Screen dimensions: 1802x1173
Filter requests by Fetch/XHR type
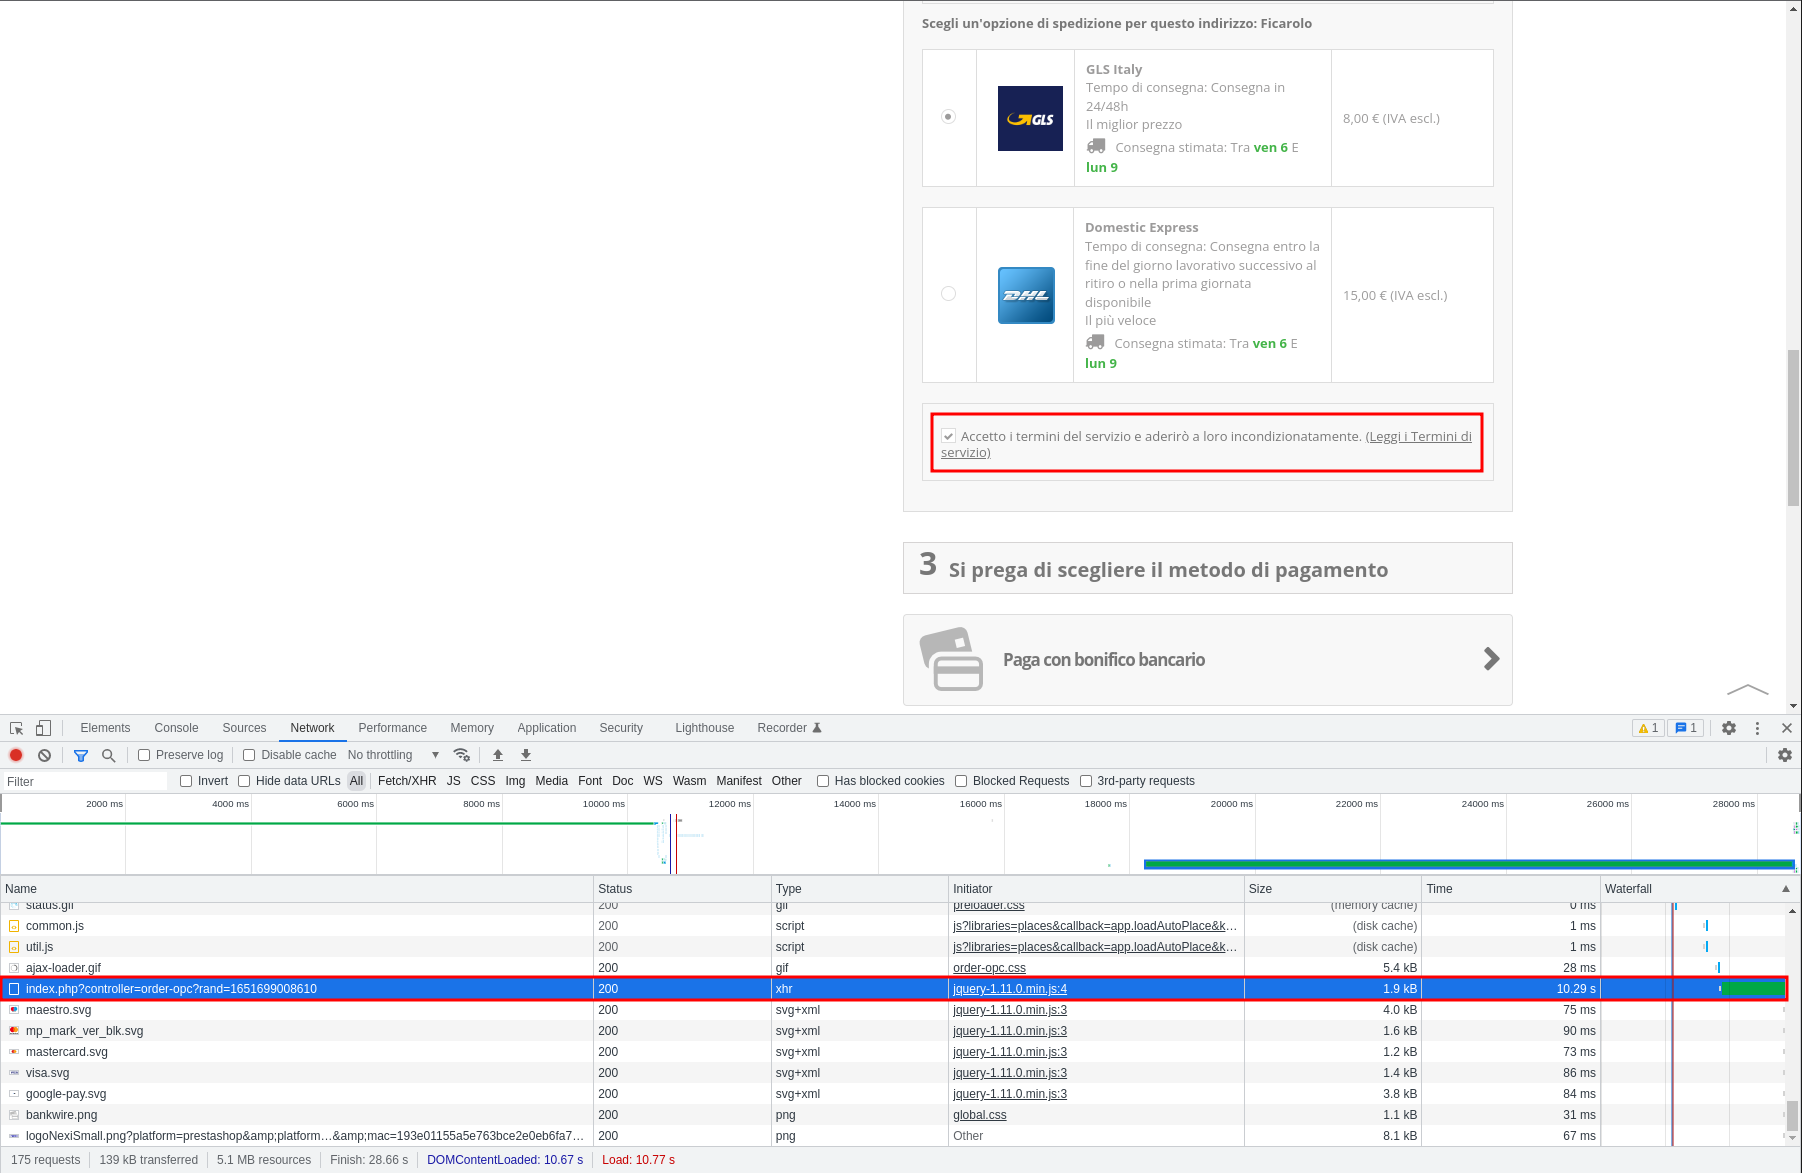point(407,781)
